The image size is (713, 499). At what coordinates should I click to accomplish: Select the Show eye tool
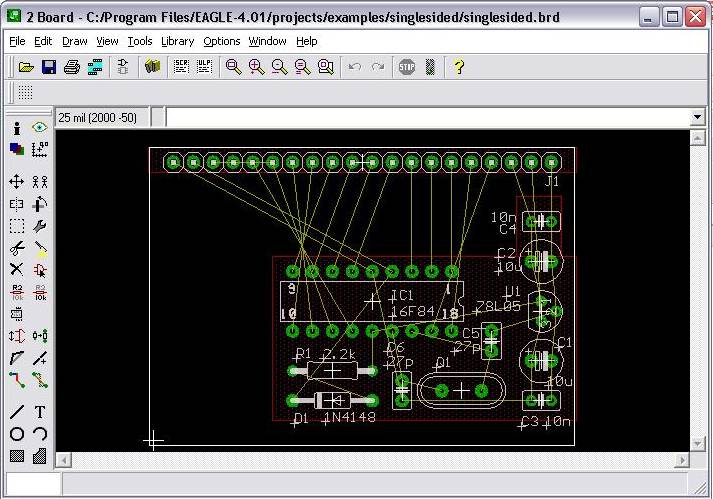pos(40,127)
